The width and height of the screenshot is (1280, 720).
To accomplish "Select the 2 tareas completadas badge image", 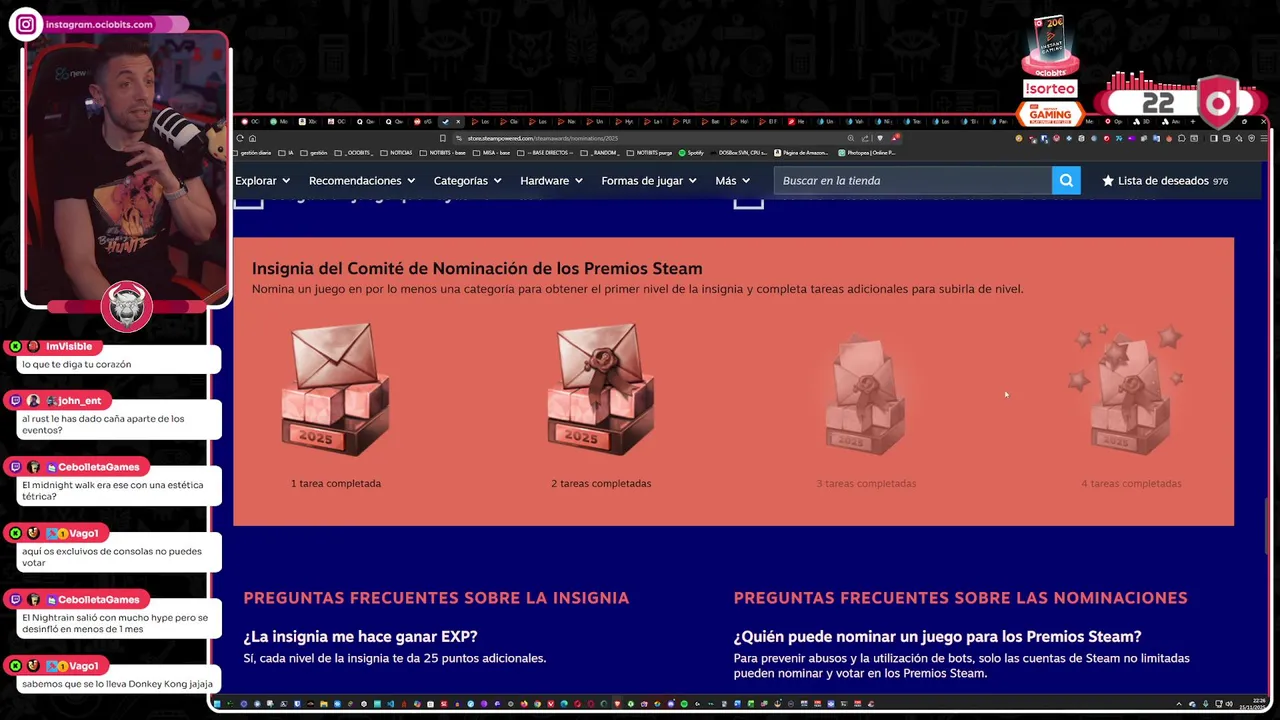I will pos(601,390).
